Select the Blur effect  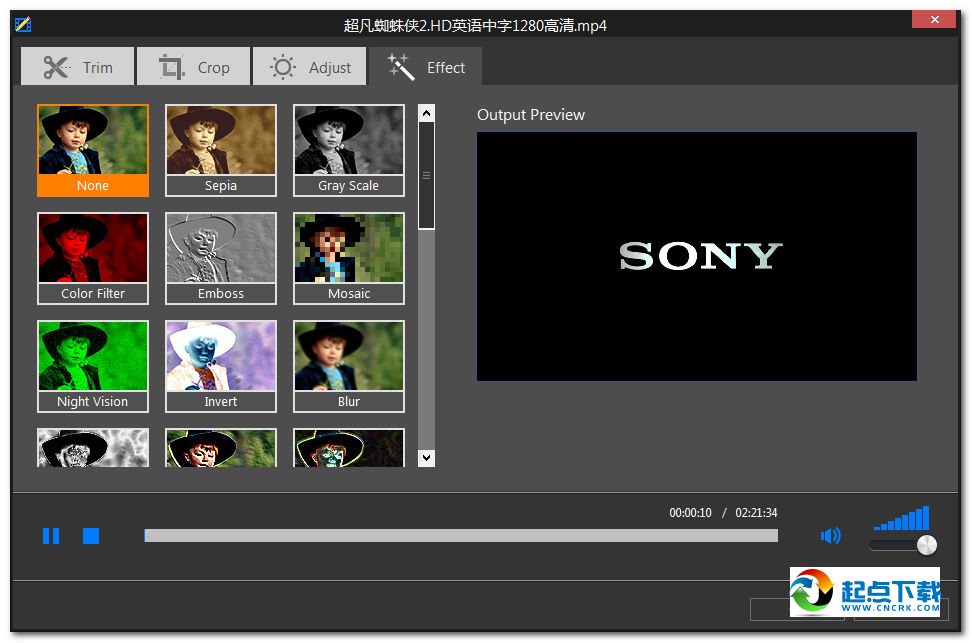point(349,366)
